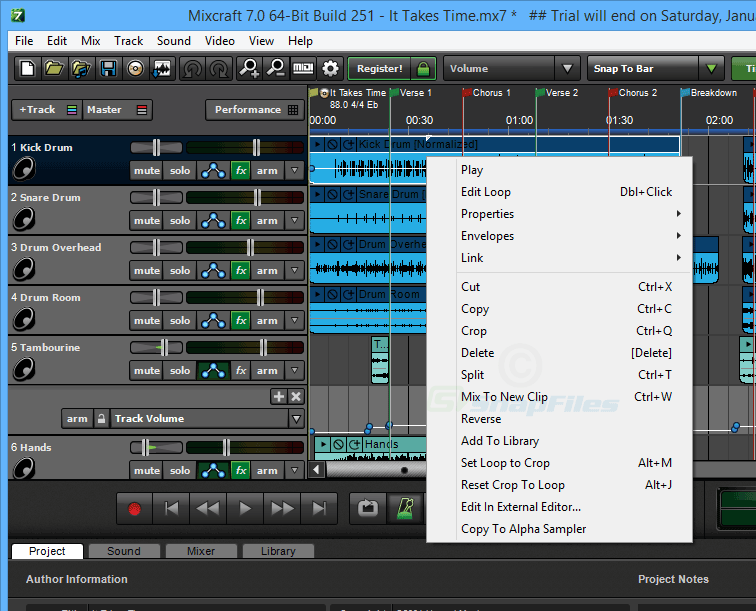Solo the Snare Drum track
756x611 pixels.
pyautogui.click(x=180, y=221)
